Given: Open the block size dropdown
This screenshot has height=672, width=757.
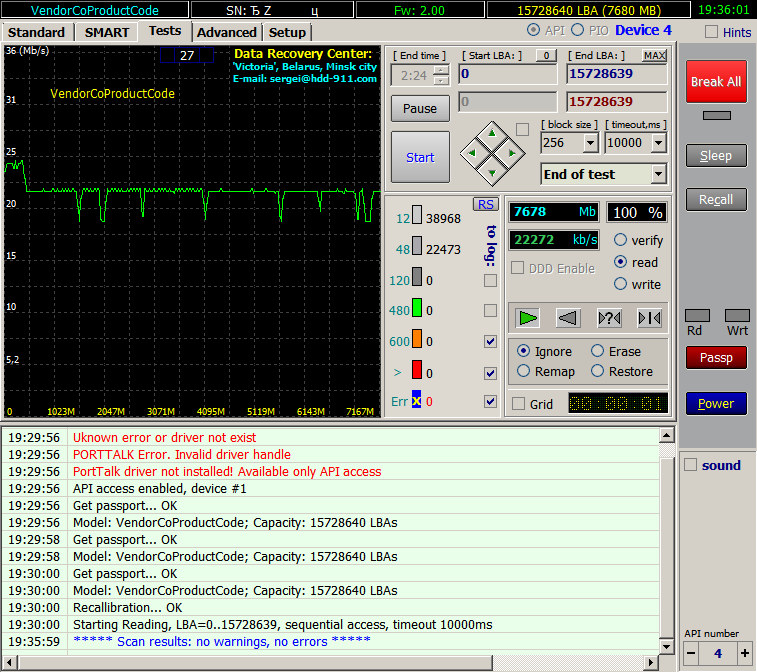Looking at the screenshot, I should [x=590, y=143].
